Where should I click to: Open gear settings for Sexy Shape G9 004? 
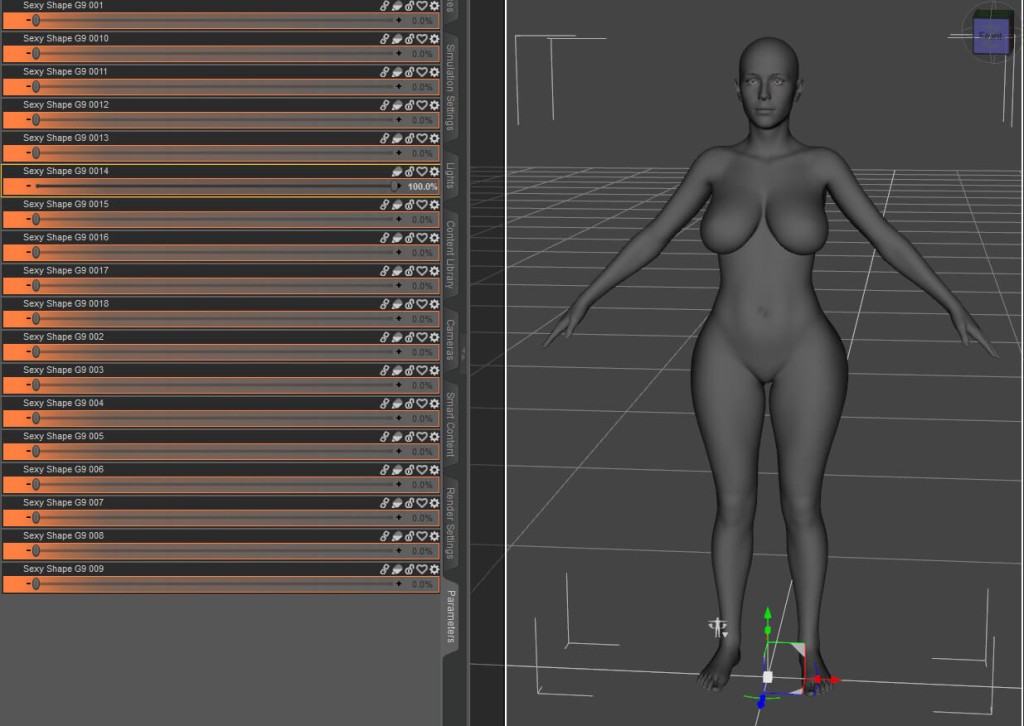point(434,403)
